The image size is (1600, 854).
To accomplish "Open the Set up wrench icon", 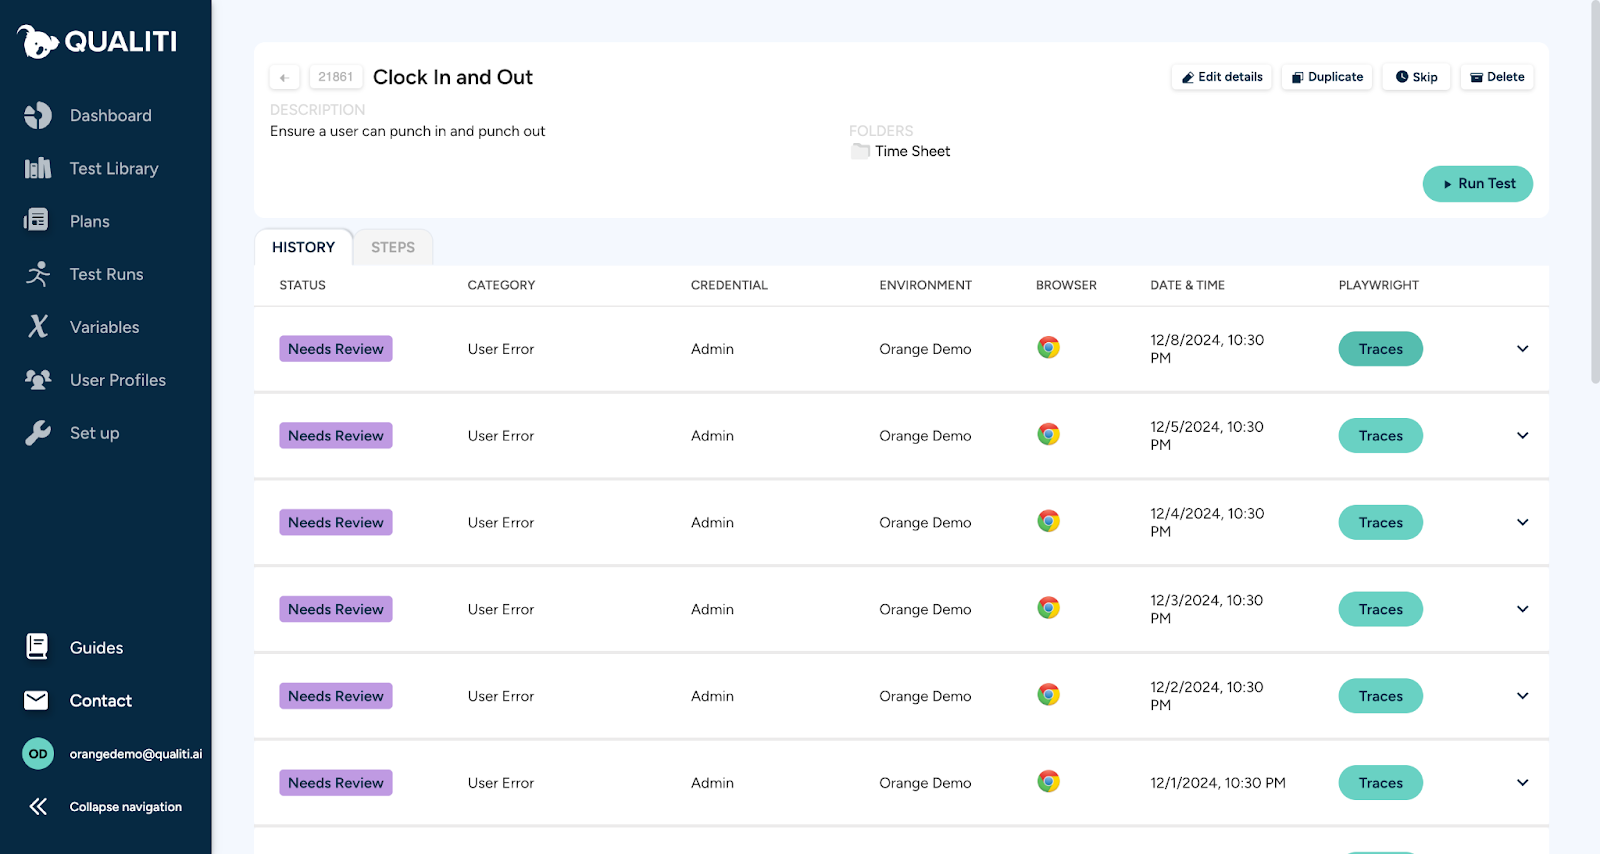I will point(38,433).
